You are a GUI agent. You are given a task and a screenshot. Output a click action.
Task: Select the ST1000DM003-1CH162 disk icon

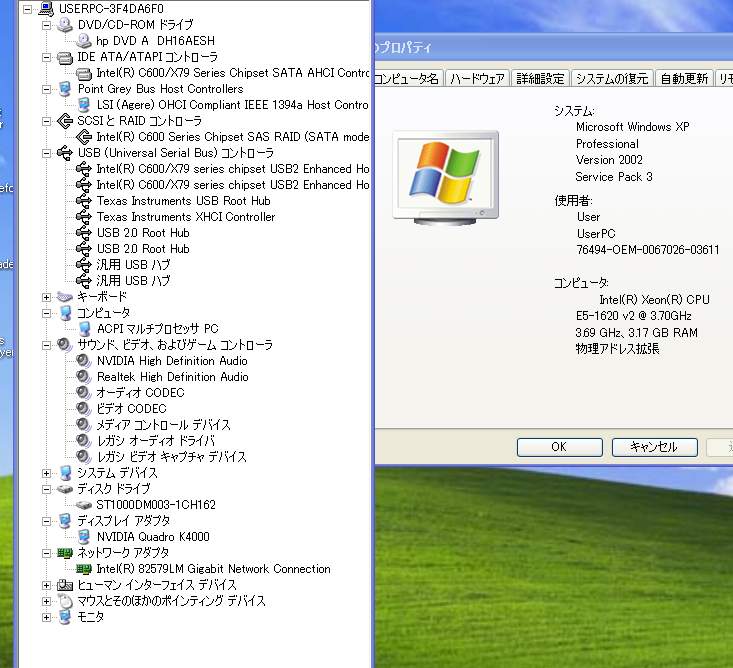tap(84, 505)
